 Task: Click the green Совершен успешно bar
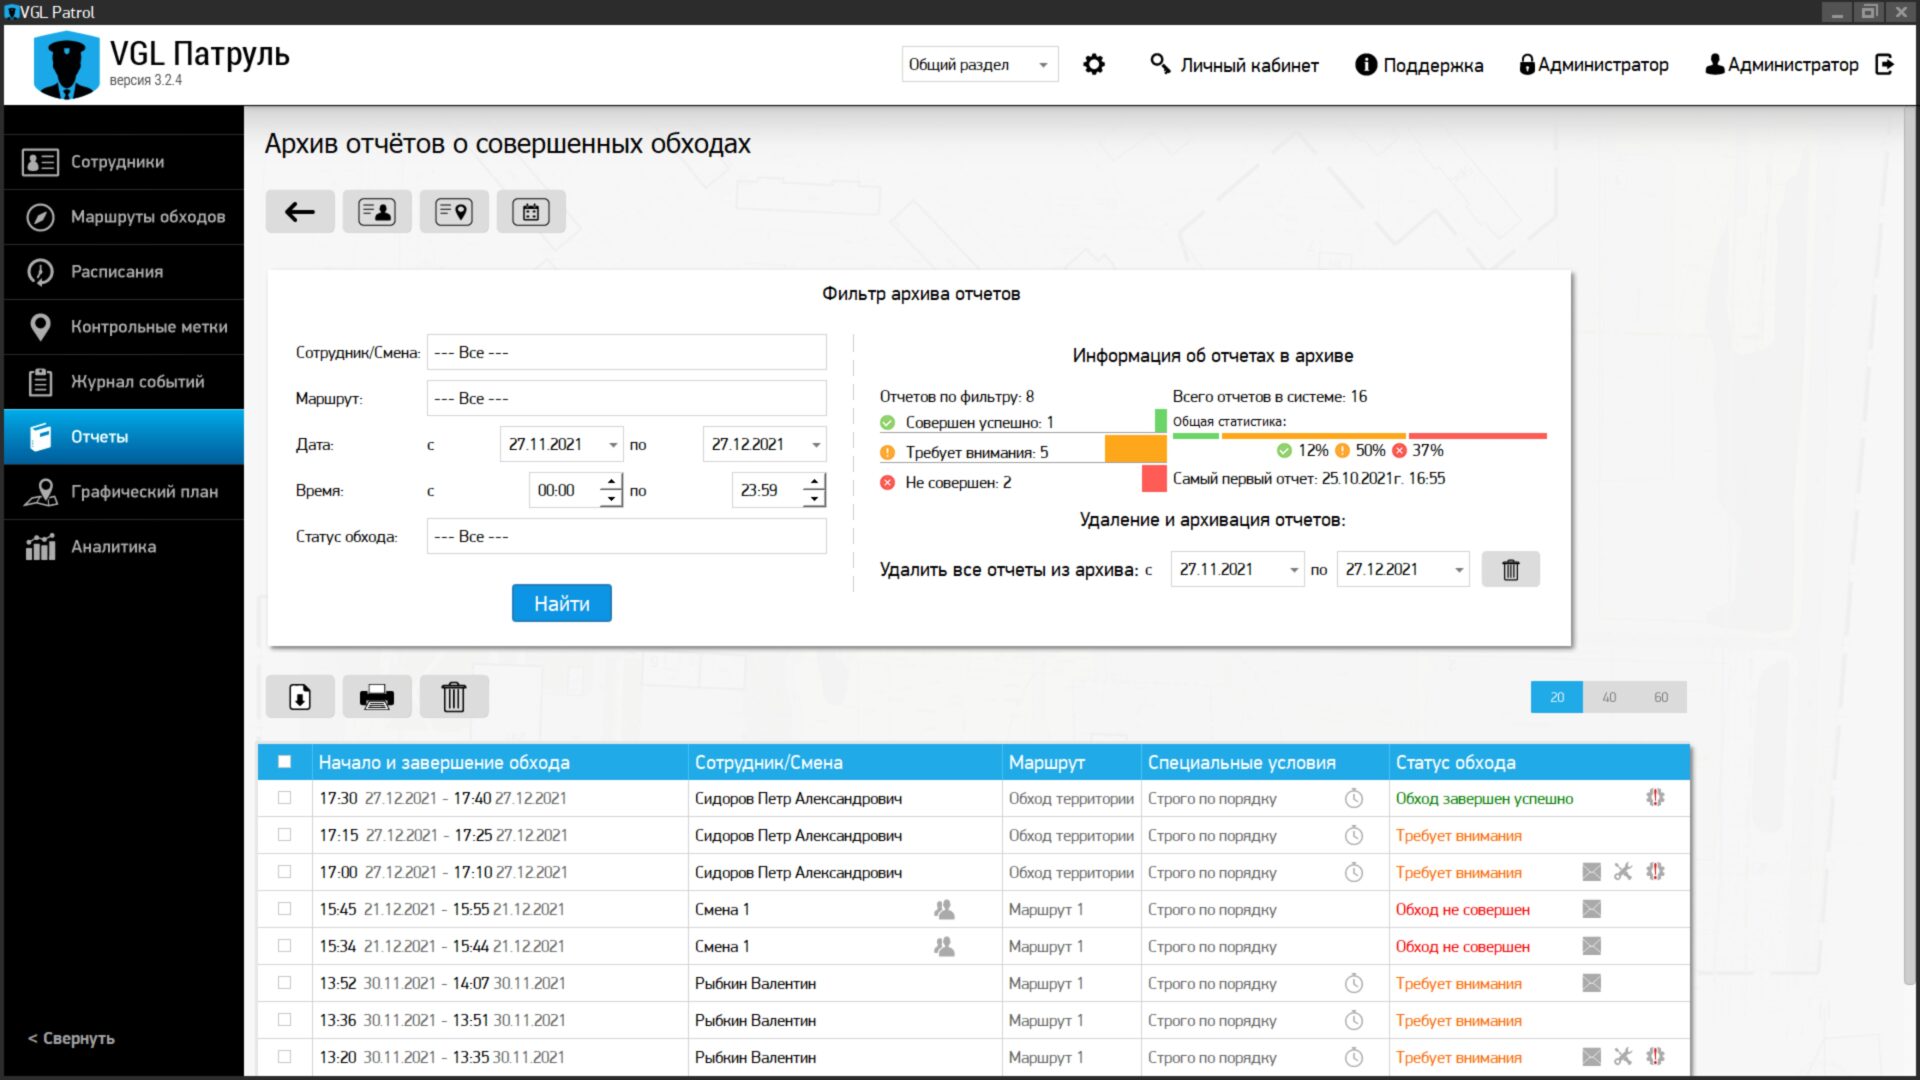point(1161,420)
